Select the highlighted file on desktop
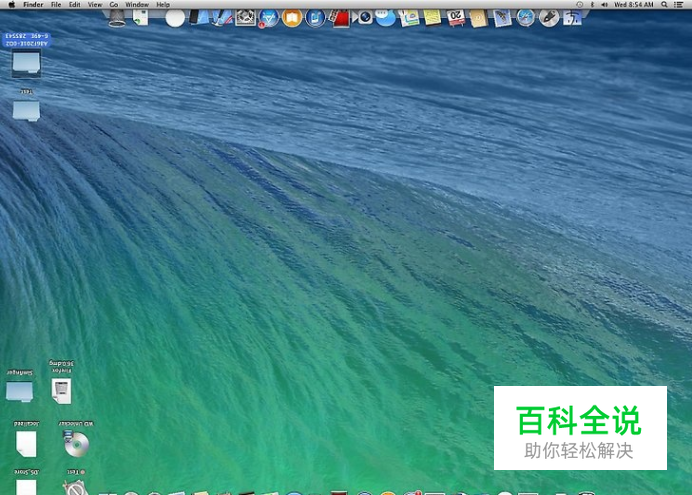 click(26, 63)
